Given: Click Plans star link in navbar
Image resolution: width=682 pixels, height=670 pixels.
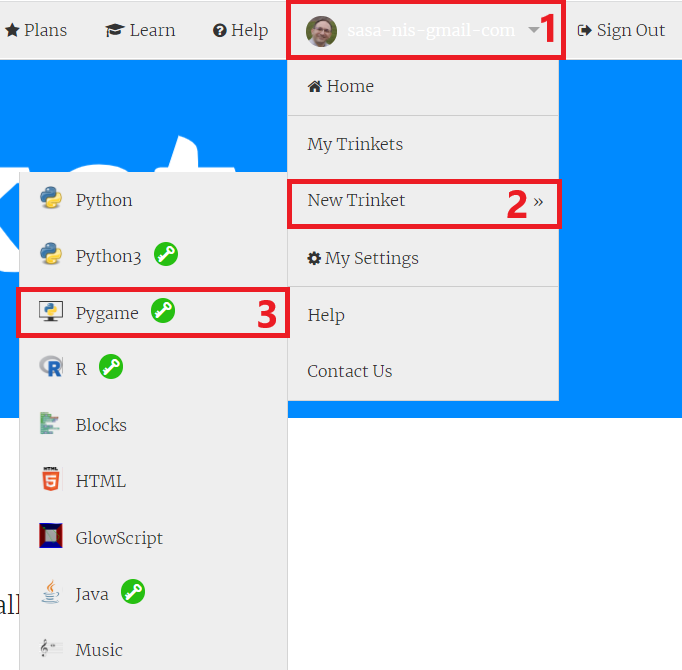Looking at the screenshot, I should (36, 30).
